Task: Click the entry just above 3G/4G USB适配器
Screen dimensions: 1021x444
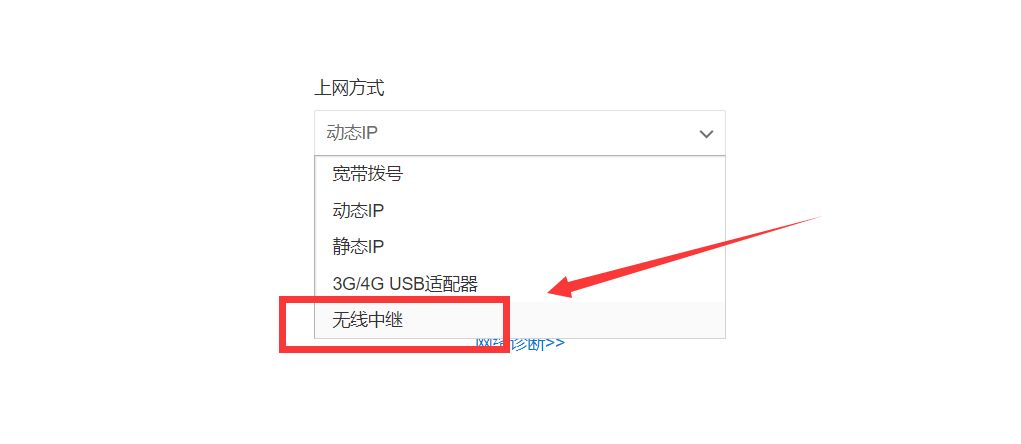Action: 520,247
